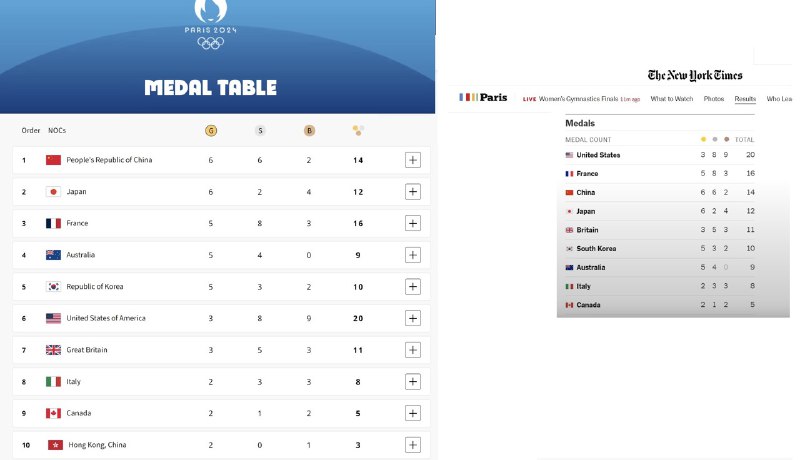Expand People's Republic of China row

413,160
